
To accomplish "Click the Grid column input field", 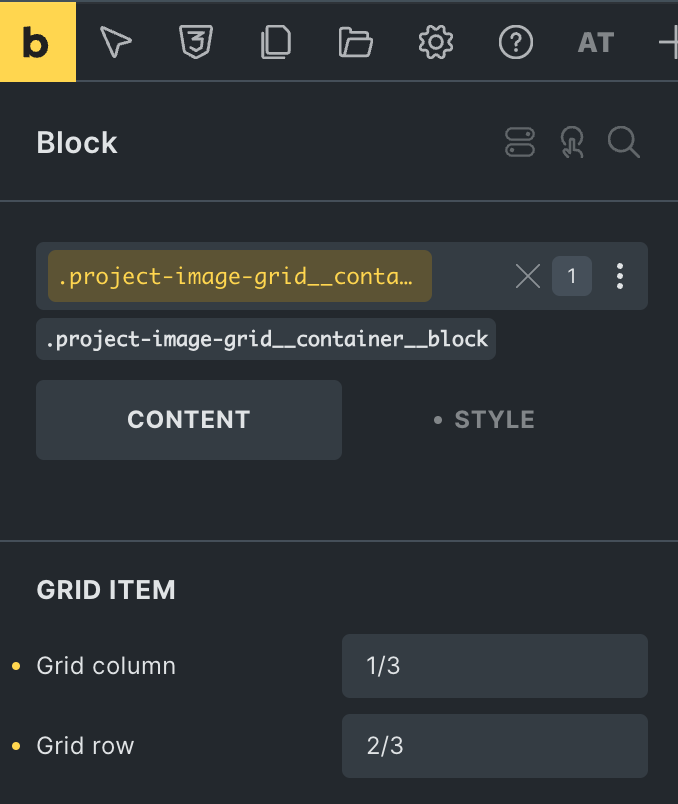I will [x=495, y=666].
